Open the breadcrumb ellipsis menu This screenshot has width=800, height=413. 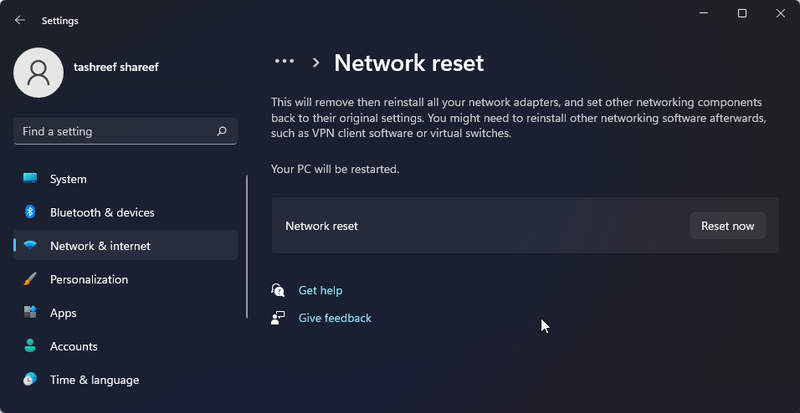284,62
